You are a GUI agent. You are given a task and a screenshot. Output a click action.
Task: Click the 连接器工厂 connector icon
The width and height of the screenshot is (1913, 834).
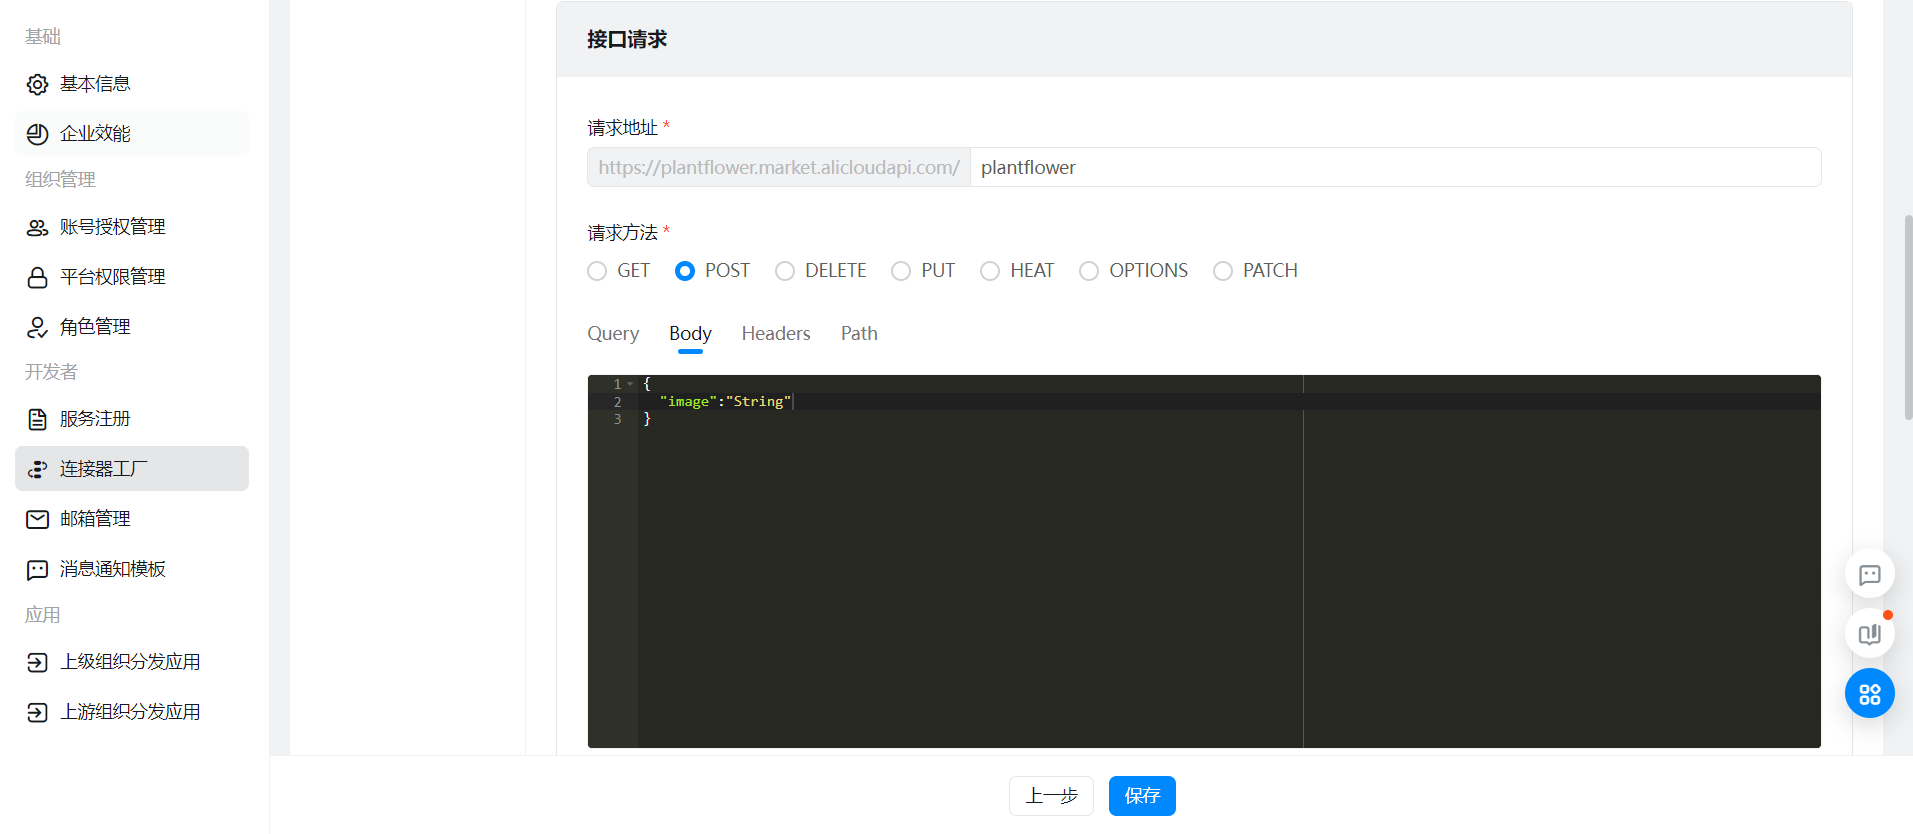pos(37,469)
